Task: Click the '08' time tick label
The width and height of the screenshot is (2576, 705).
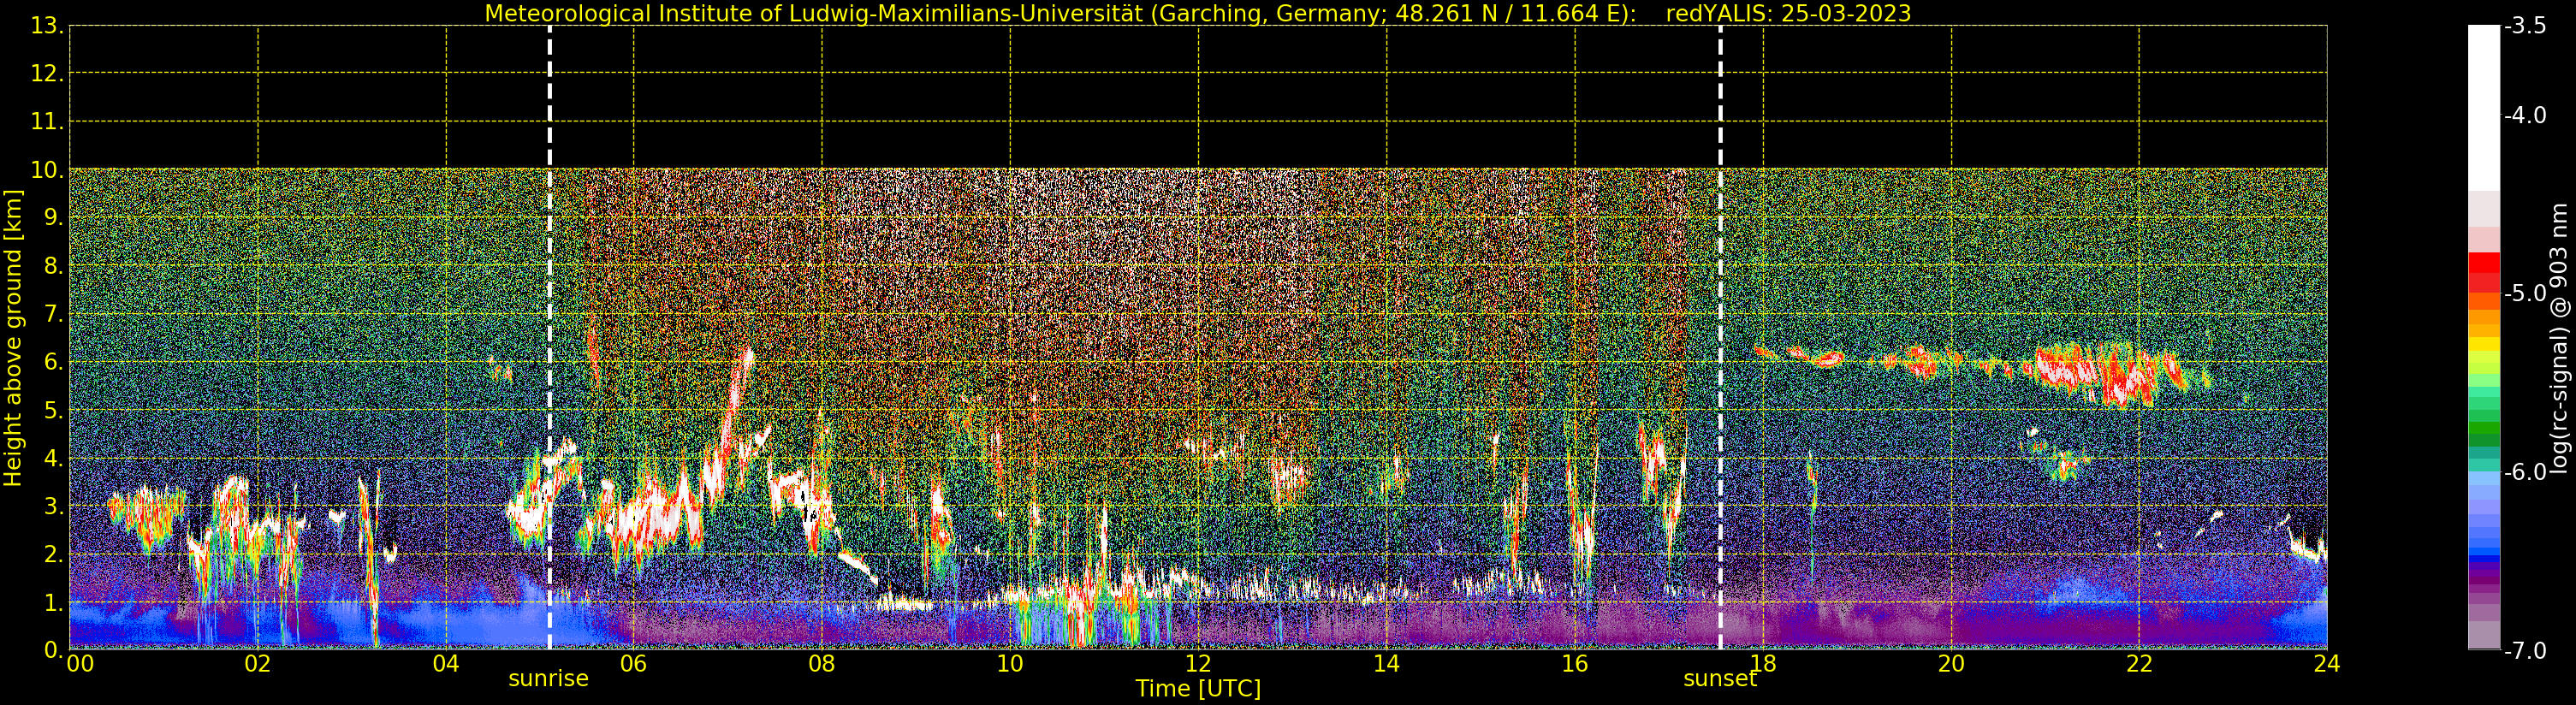Action: tap(822, 664)
